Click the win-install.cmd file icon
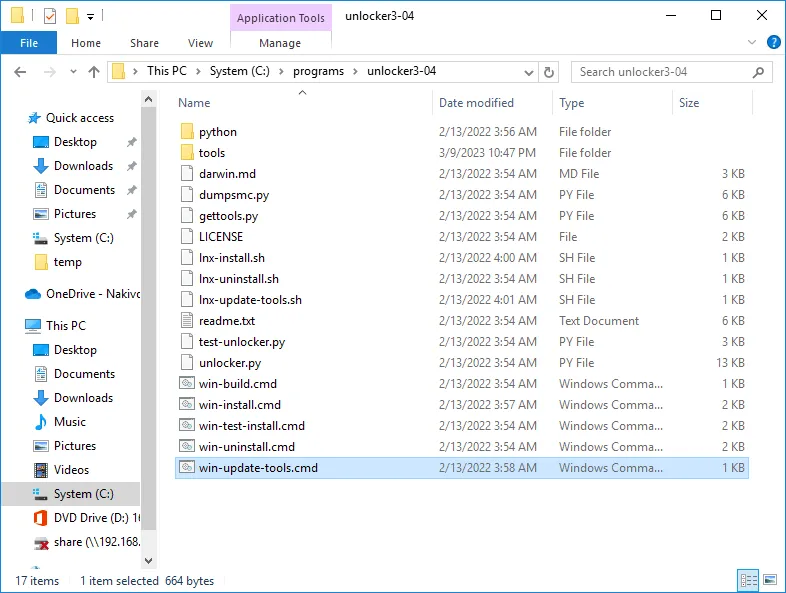Screen dimensions: 786x593 tap(187, 405)
